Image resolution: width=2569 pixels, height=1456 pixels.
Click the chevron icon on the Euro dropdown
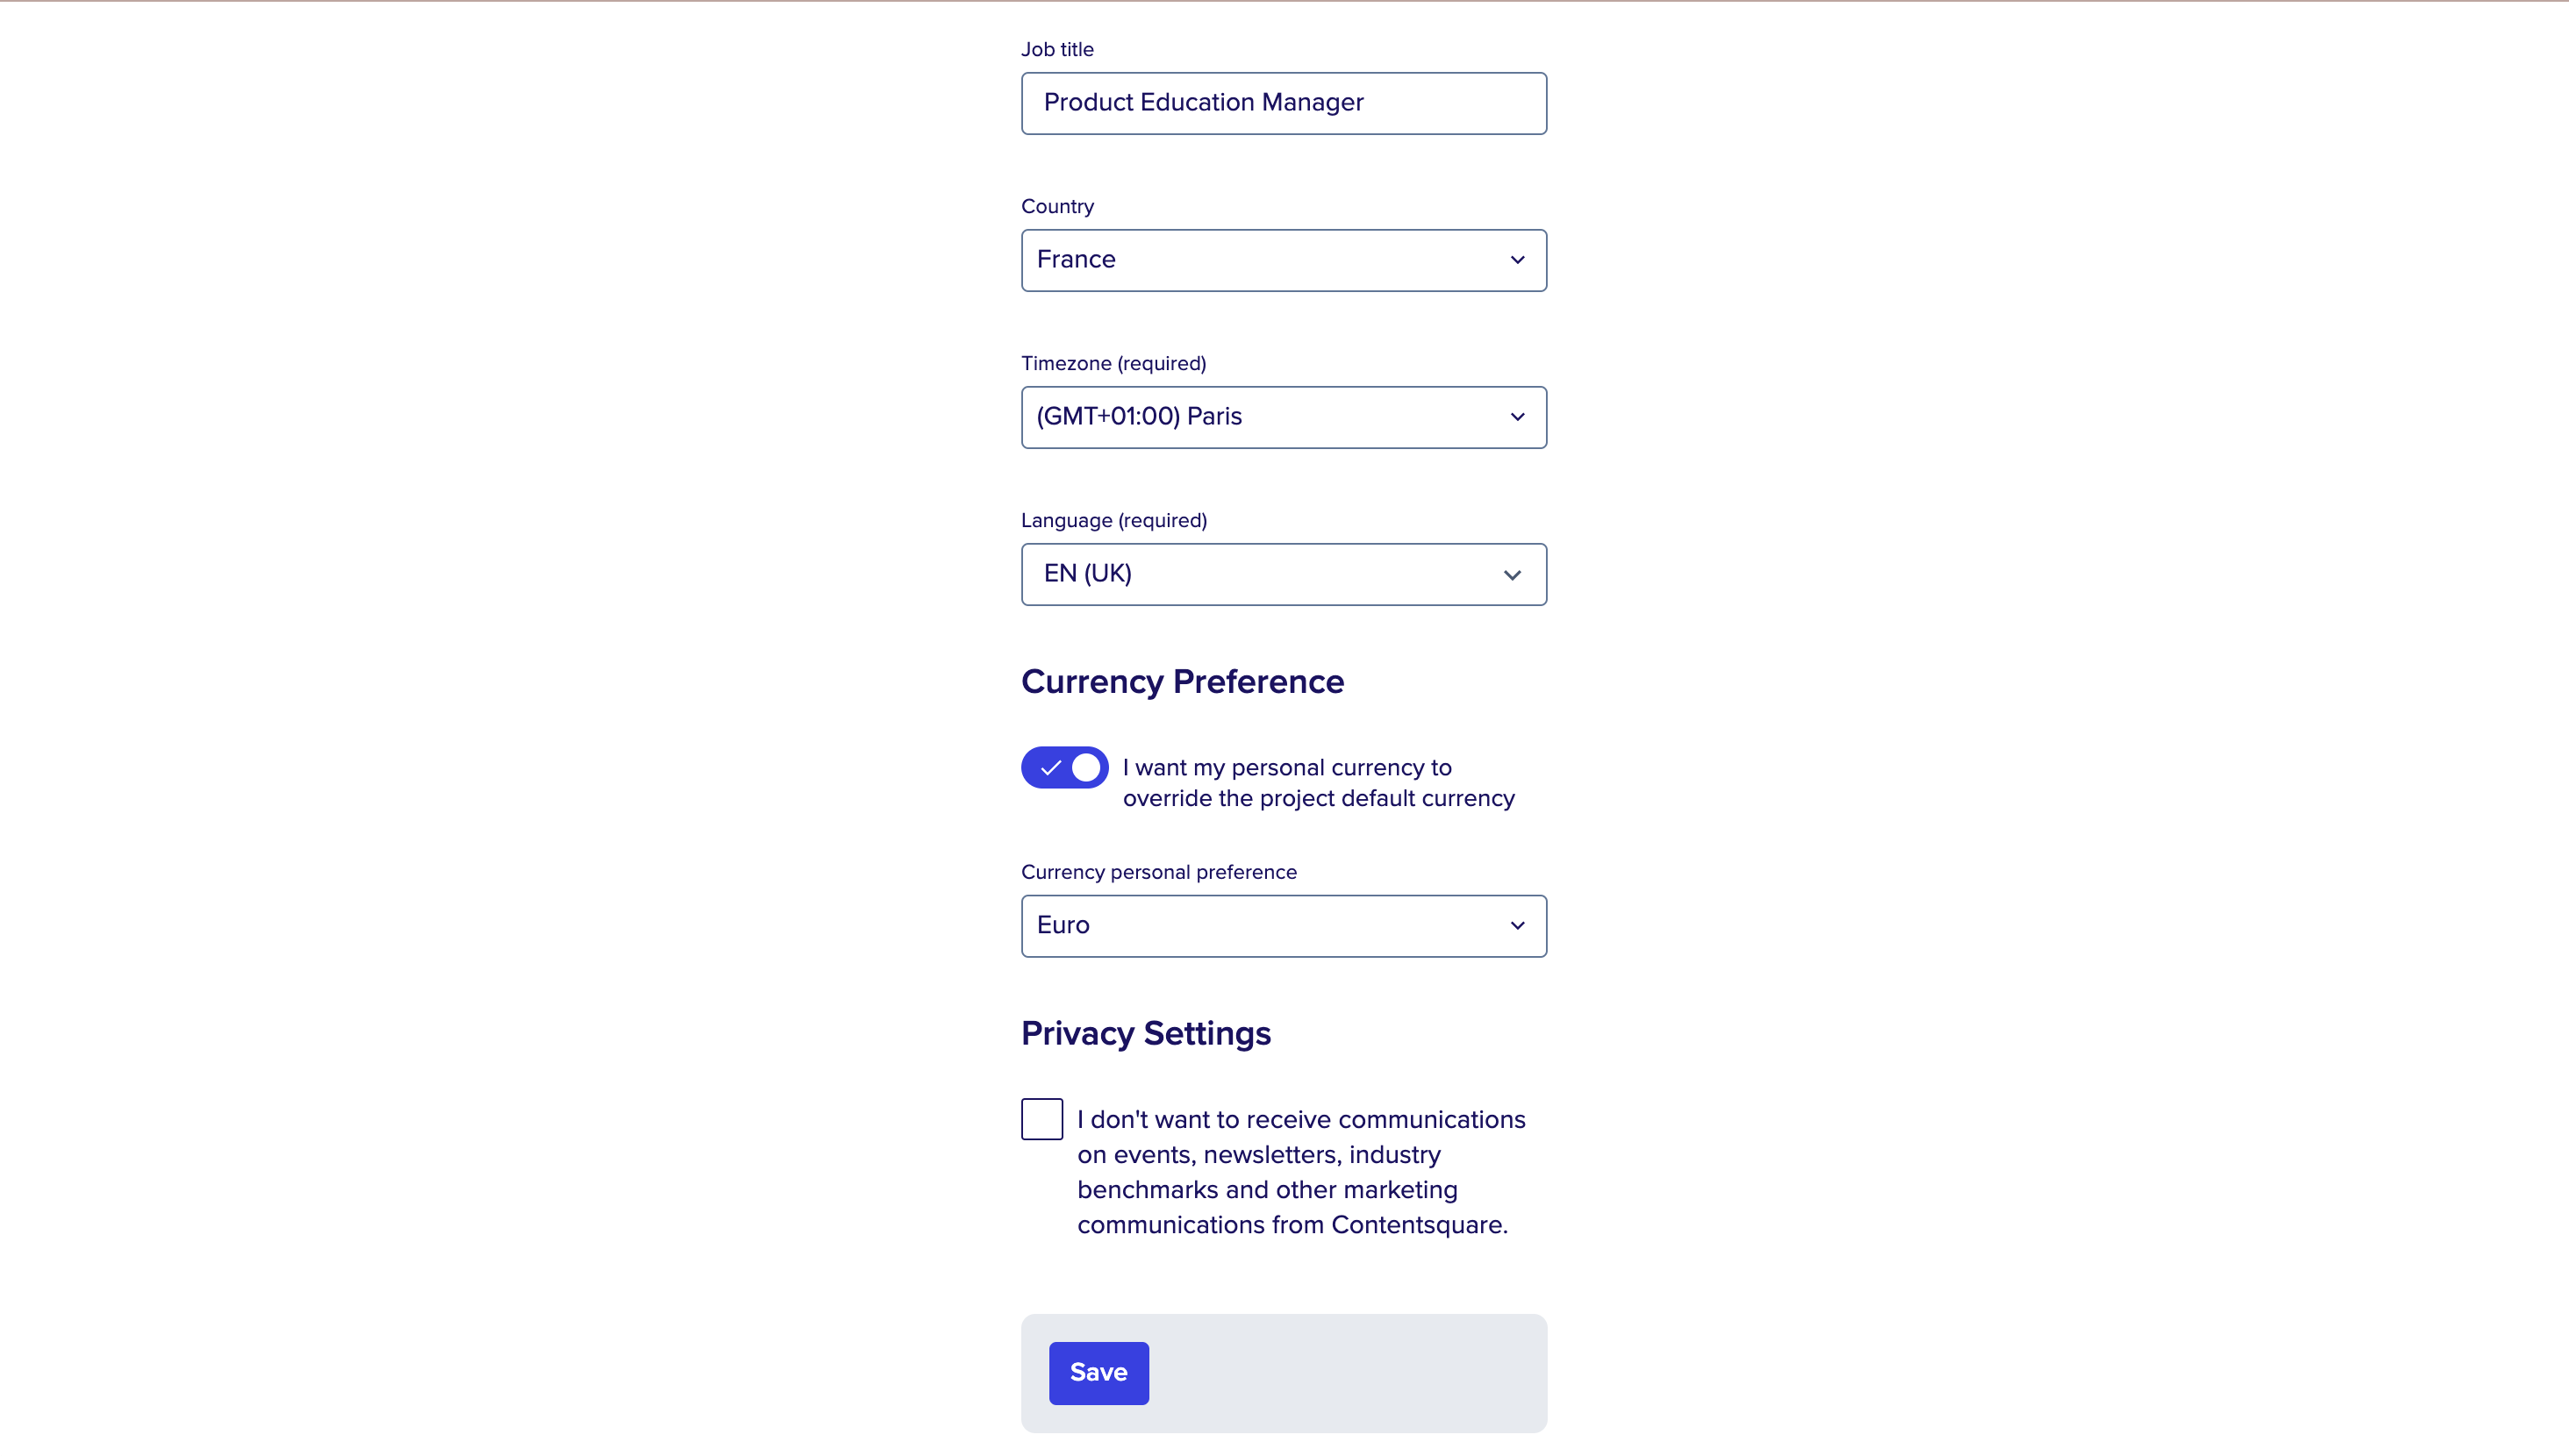point(1517,925)
